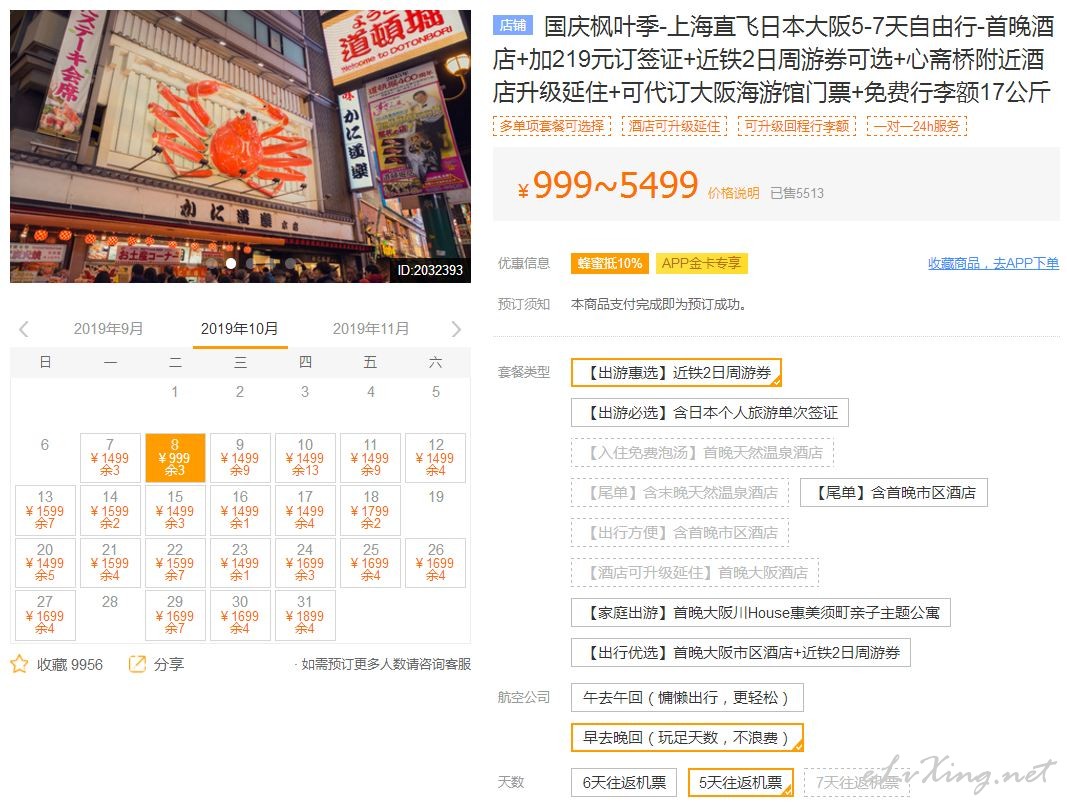Click the share icon

point(137,664)
